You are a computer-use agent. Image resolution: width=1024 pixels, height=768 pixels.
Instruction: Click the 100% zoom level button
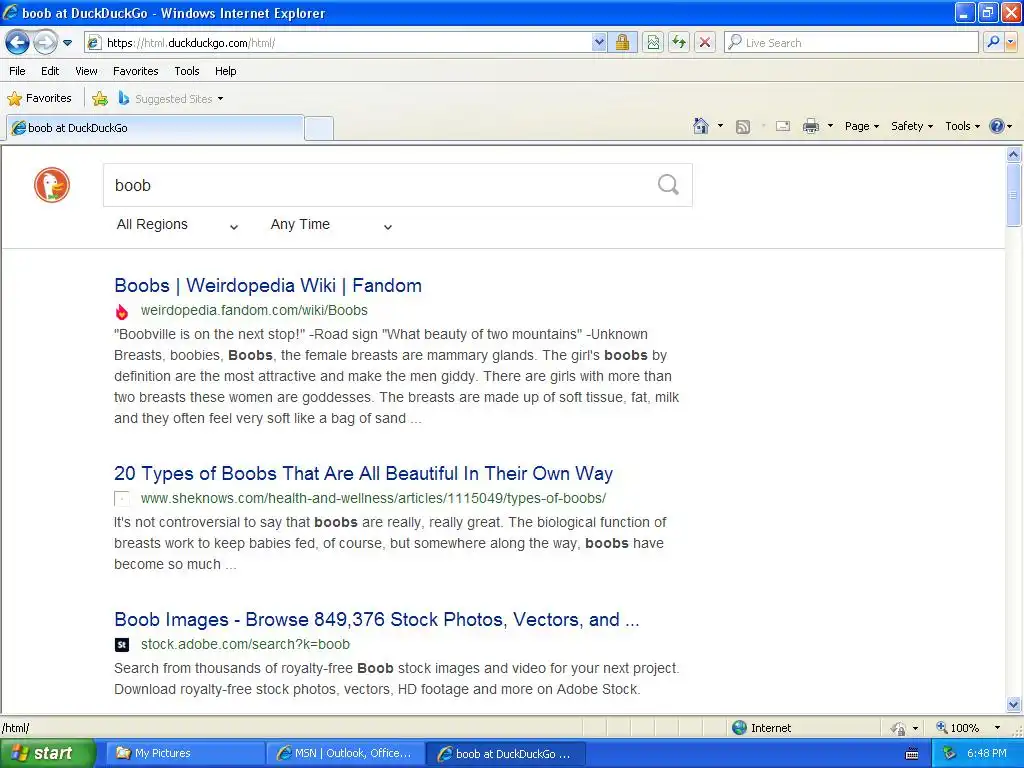pos(958,728)
